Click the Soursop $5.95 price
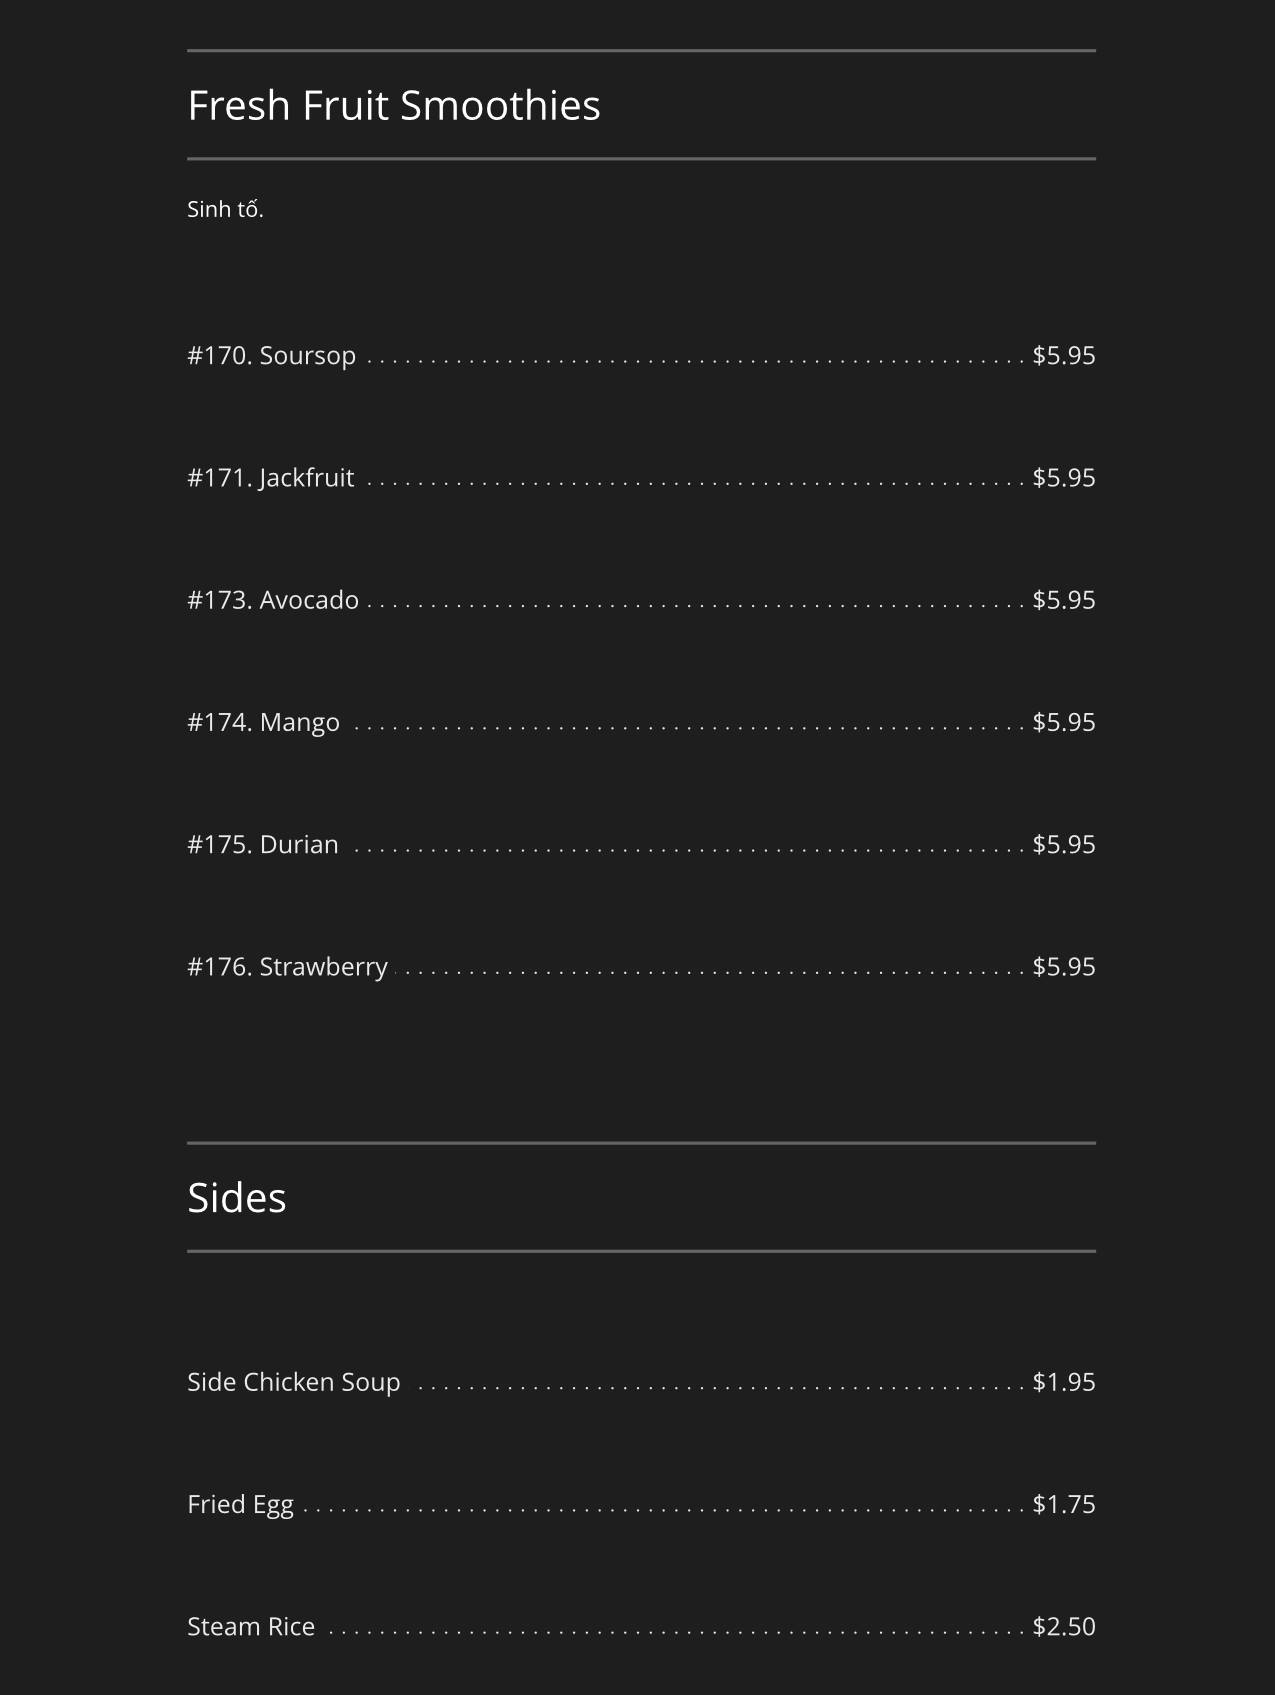Image resolution: width=1275 pixels, height=1695 pixels. [x=1063, y=356]
